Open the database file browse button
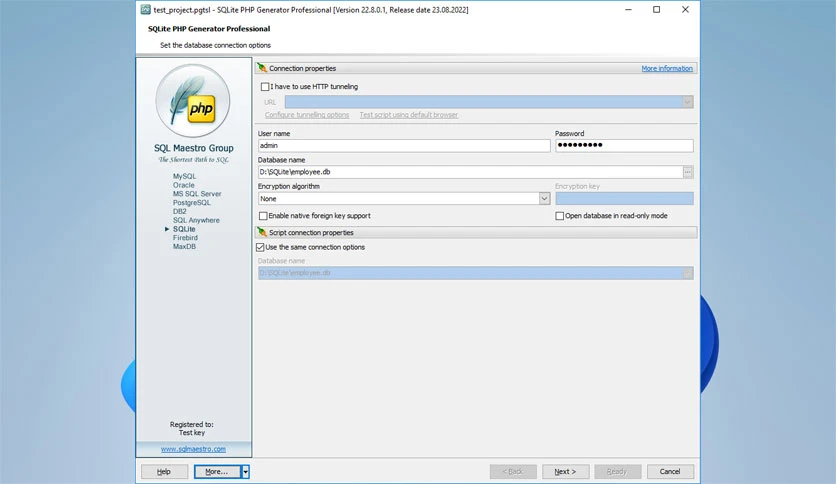 coord(688,172)
